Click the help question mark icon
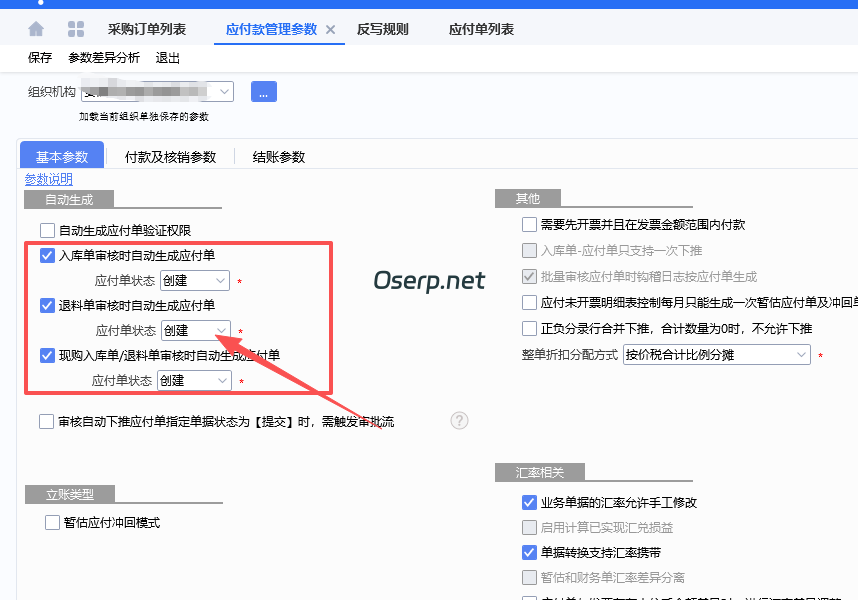 [459, 421]
